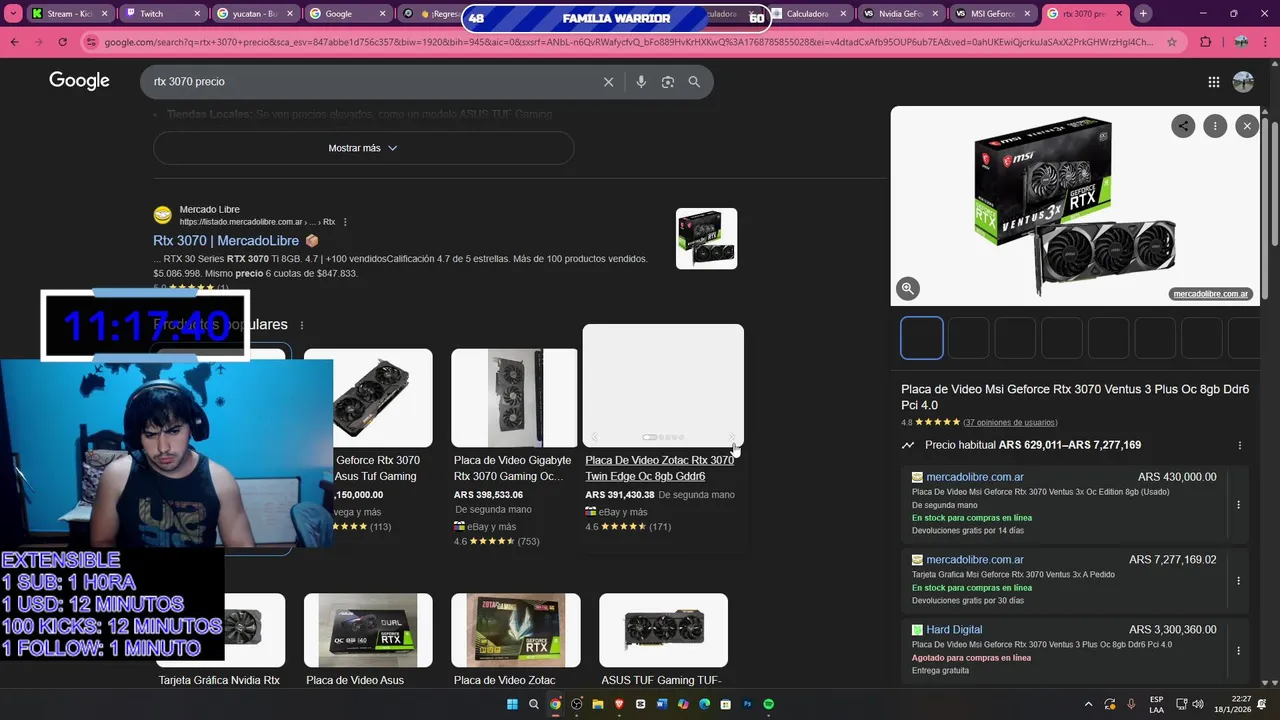
Task: Open Hard Digital seller link
Action: tap(954, 630)
